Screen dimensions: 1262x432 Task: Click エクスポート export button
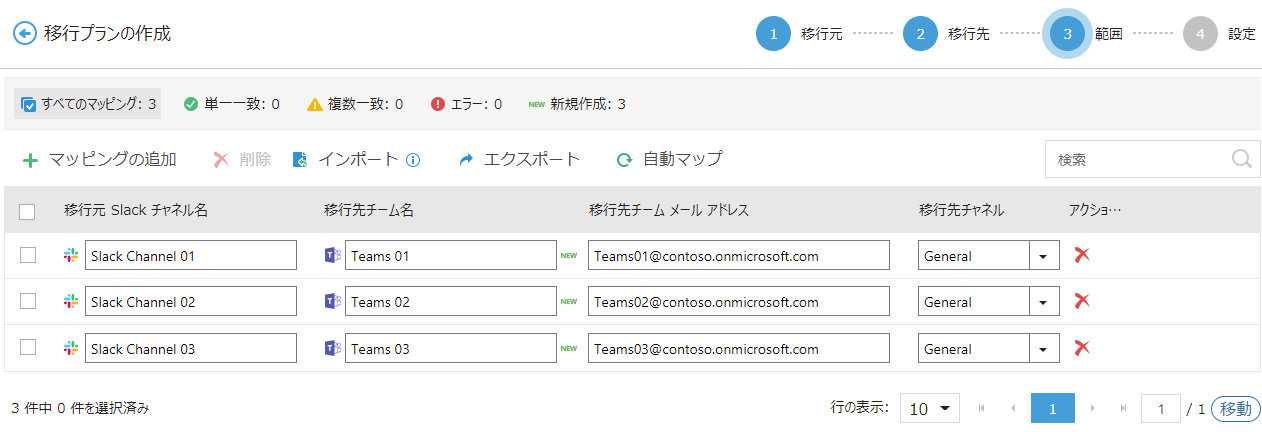(519, 159)
